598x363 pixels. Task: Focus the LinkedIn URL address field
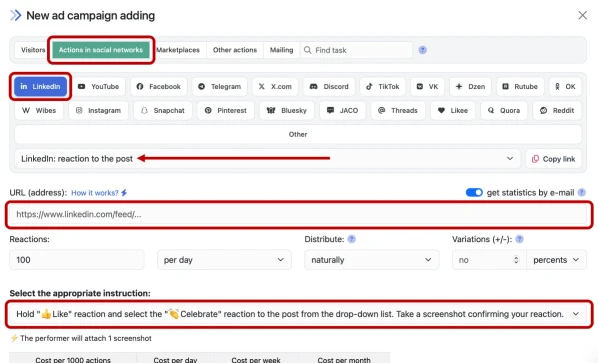tap(298, 214)
